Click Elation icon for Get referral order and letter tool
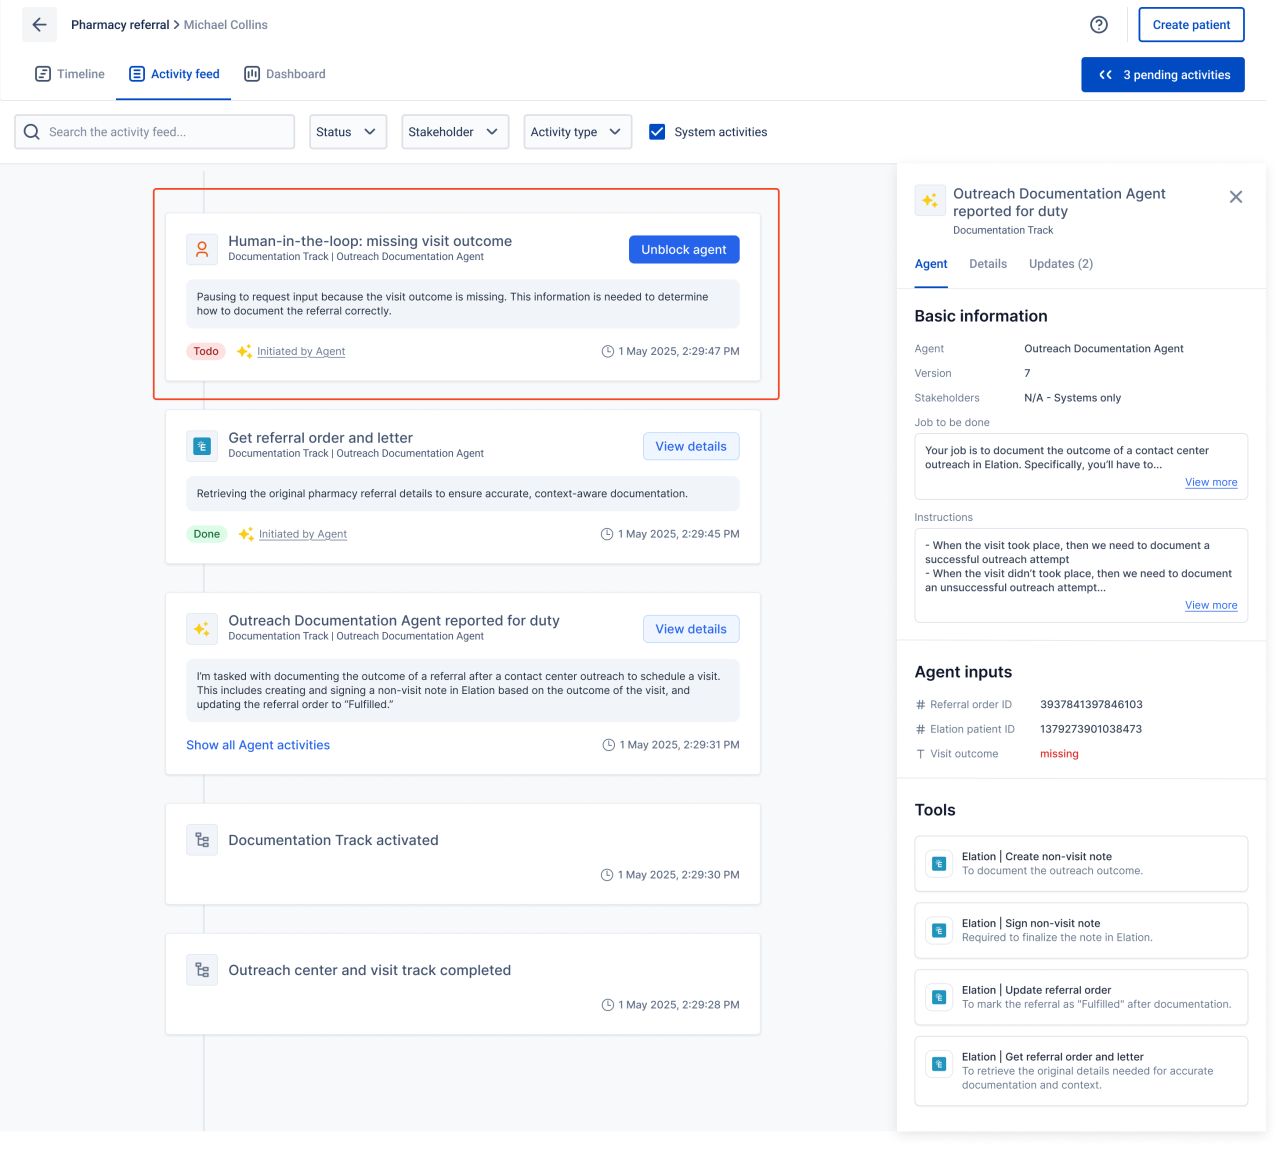1280x1149 pixels. coord(939,1064)
